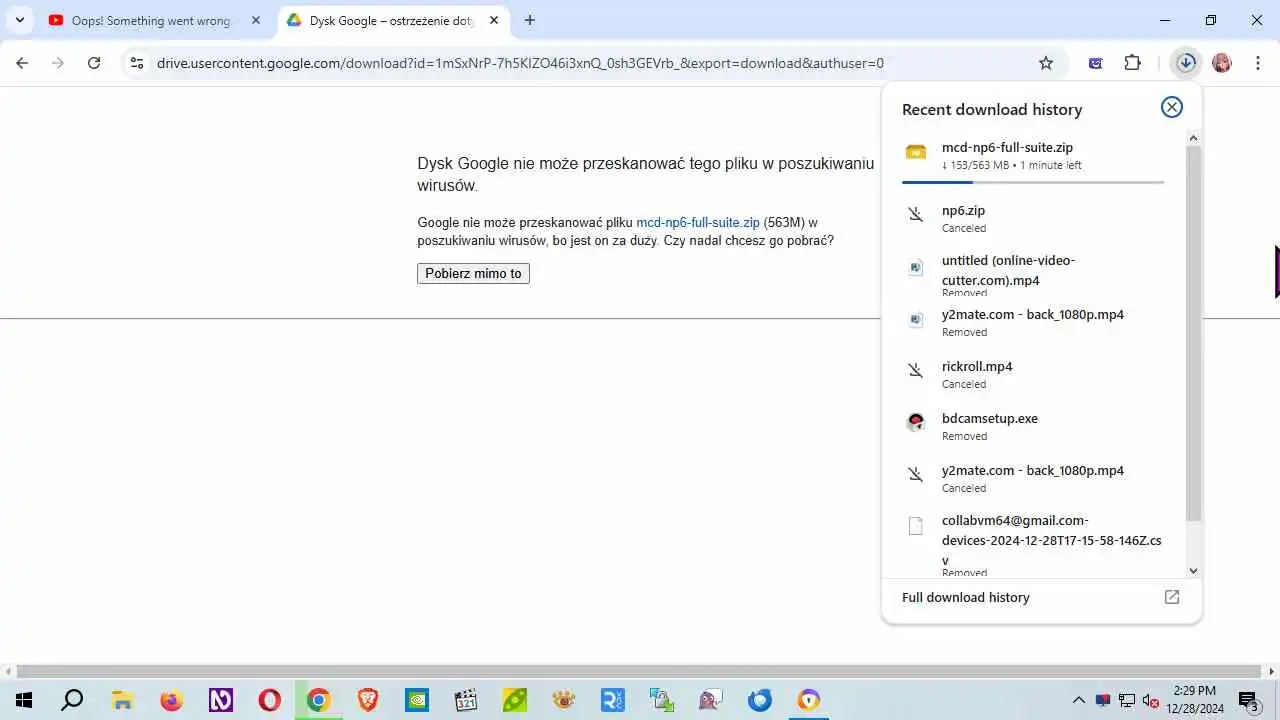Go back to the previous page
Viewport: 1280px width, 720px height.
pos(22,63)
